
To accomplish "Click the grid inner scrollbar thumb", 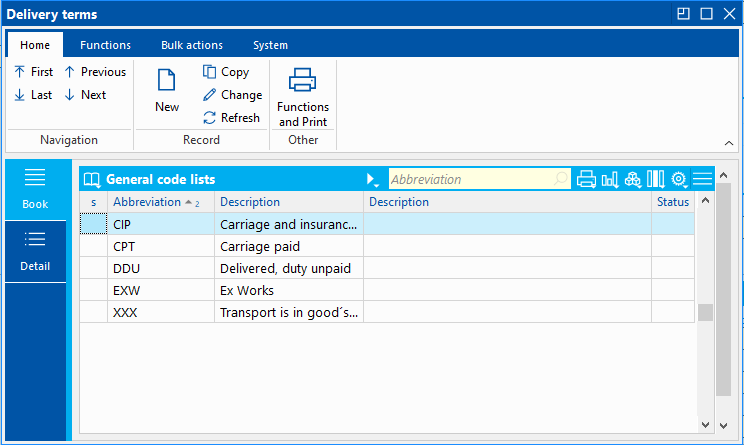I will click(x=705, y=312).
